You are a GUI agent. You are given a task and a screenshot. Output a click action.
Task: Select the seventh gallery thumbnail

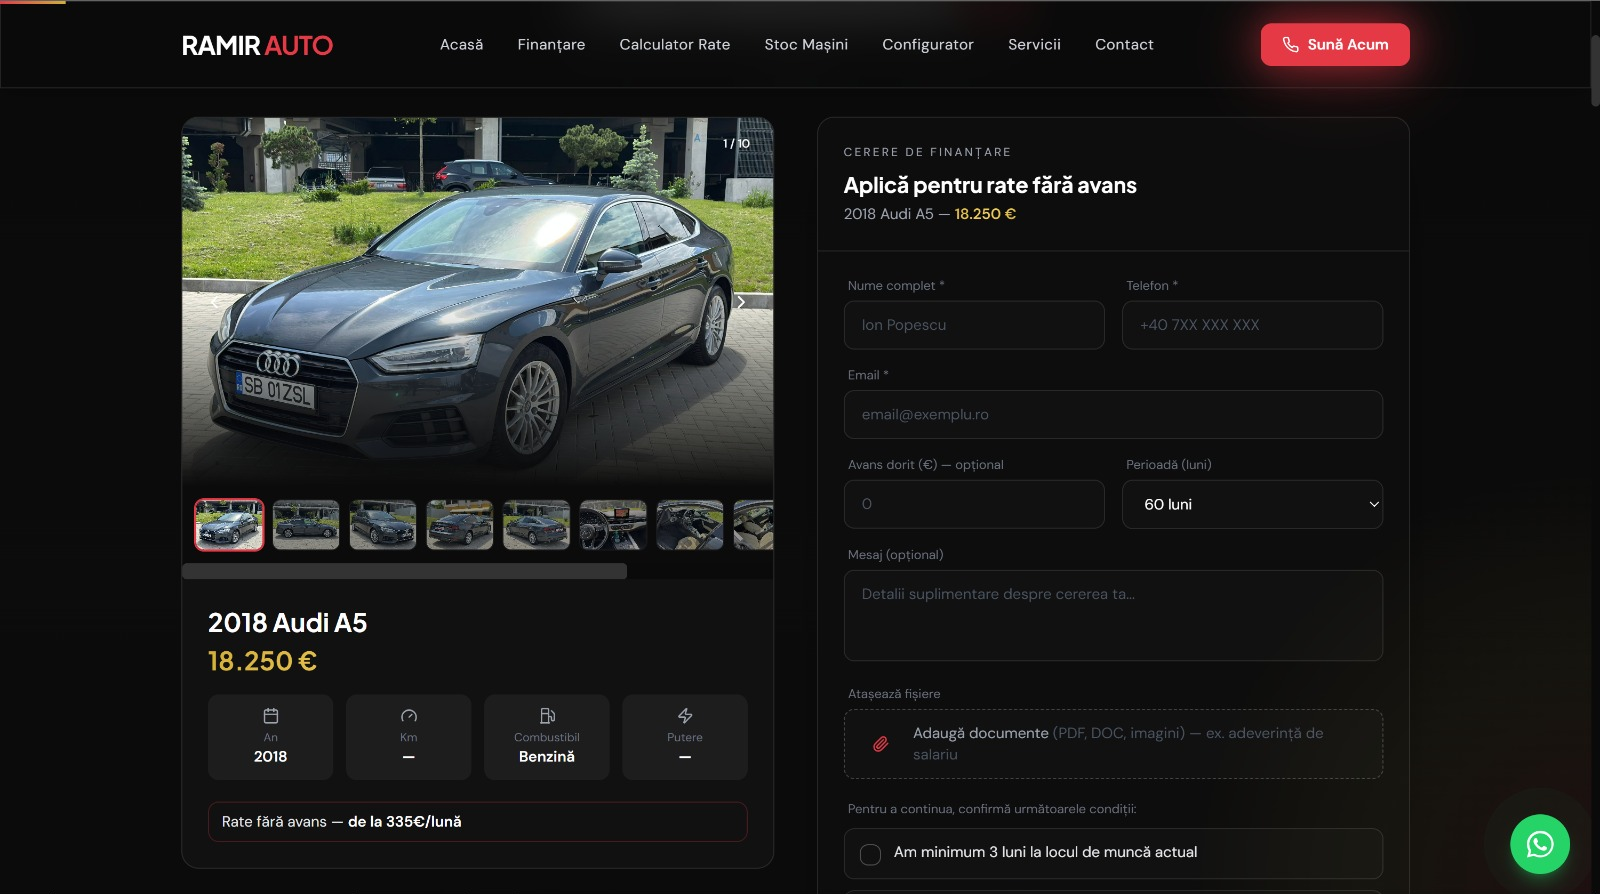[690, 525]
